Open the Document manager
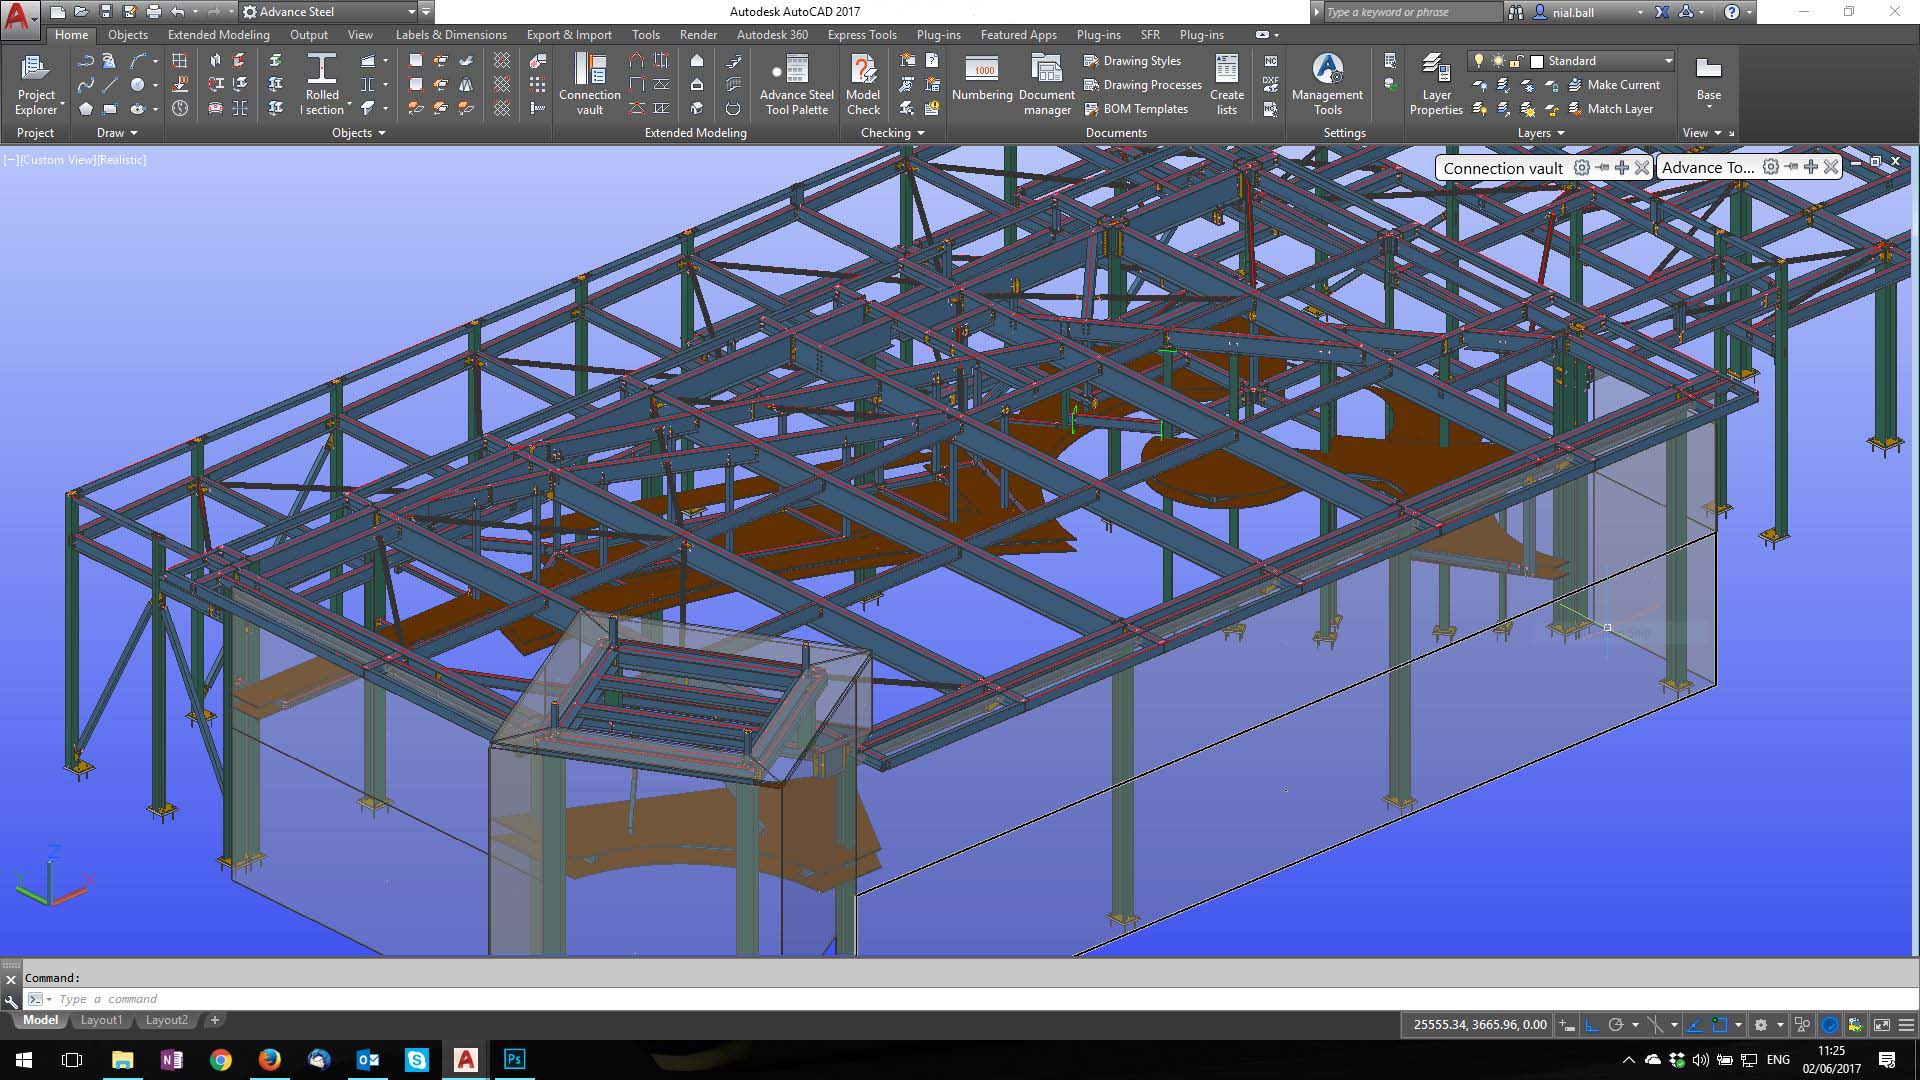This screenshot has height=1080, width=1920. click(x=1046, y=86)
